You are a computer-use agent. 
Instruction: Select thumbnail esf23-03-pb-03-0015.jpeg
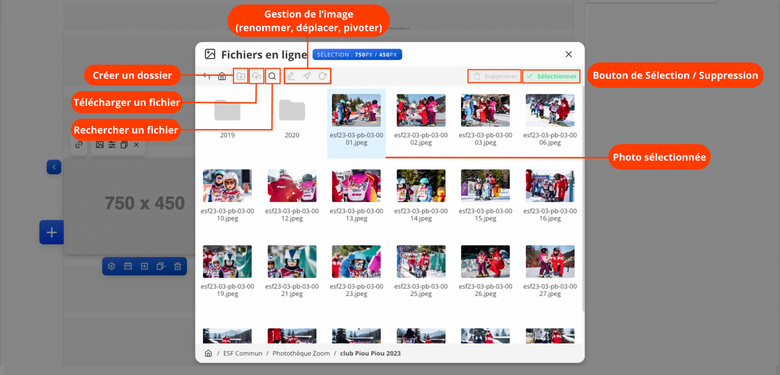pos(486,186)
